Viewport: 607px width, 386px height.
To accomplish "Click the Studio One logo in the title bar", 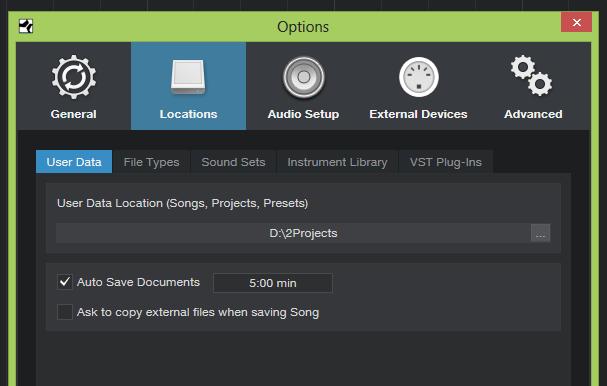I will [26, 26].
